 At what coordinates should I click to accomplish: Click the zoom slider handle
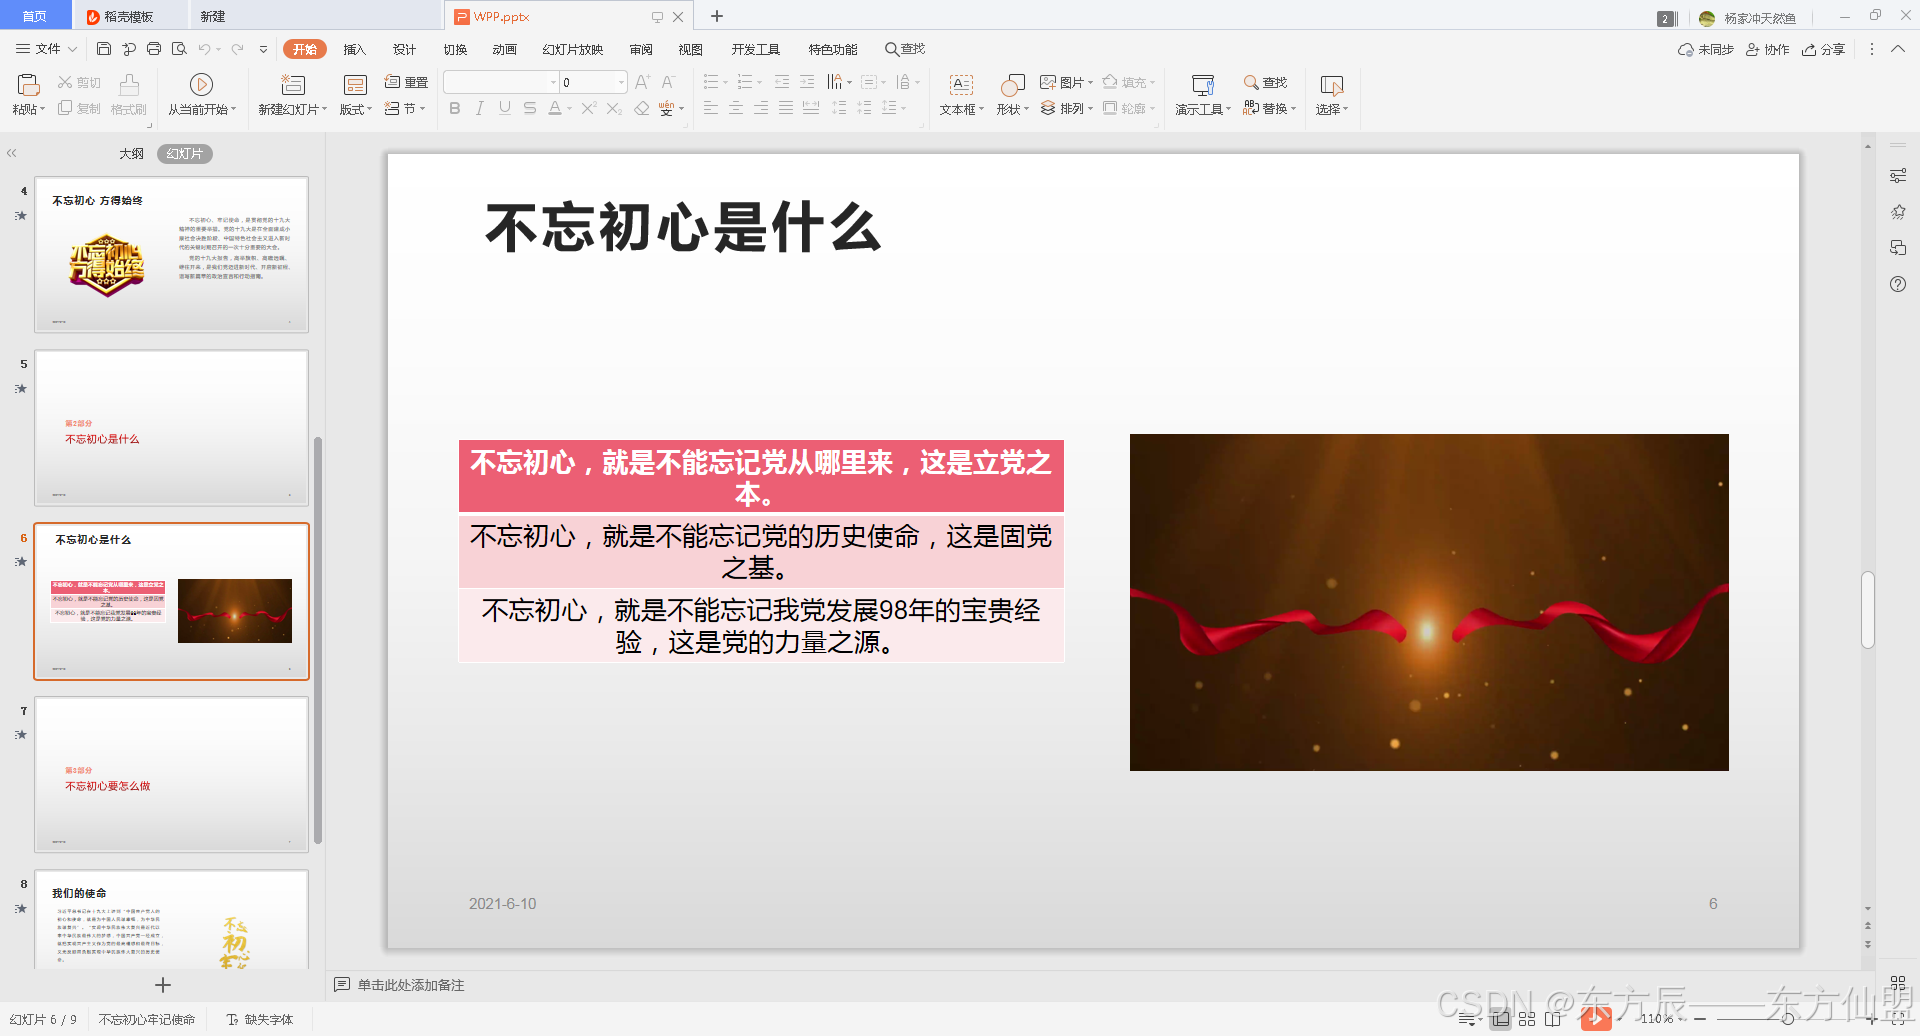[x=1787, y=1019]
